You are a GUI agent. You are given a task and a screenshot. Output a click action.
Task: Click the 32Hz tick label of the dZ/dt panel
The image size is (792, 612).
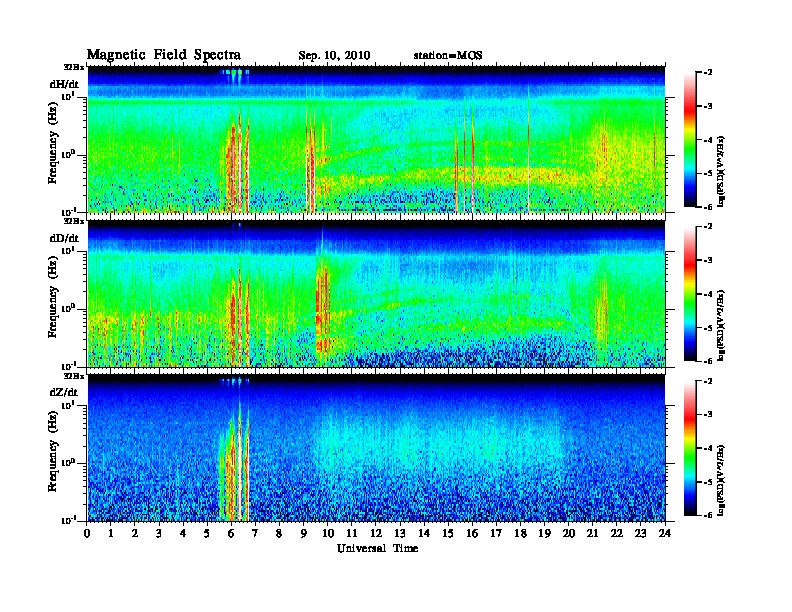point(74,376)
